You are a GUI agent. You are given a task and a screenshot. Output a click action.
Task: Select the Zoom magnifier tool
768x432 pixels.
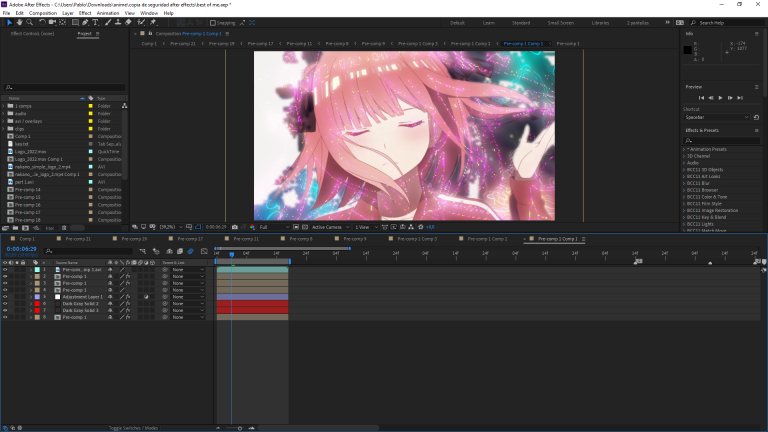click(29, 23)
